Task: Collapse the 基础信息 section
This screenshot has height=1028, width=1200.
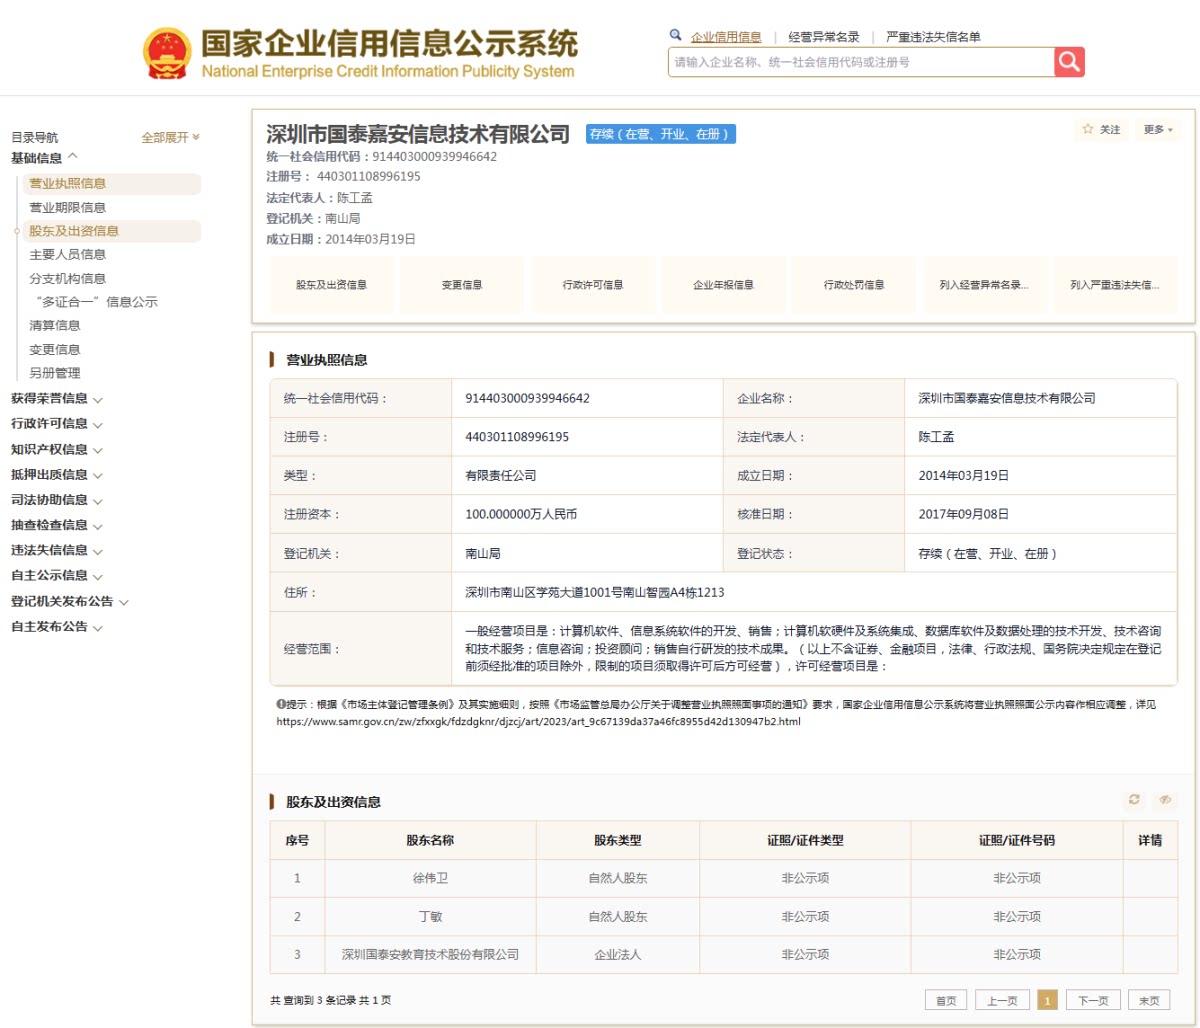Action: tap(44, 158)
